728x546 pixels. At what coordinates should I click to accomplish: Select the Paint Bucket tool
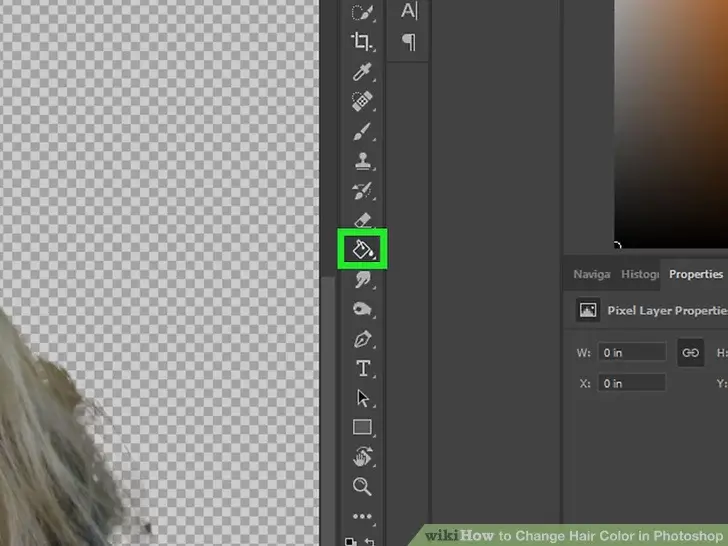[362, 249]
